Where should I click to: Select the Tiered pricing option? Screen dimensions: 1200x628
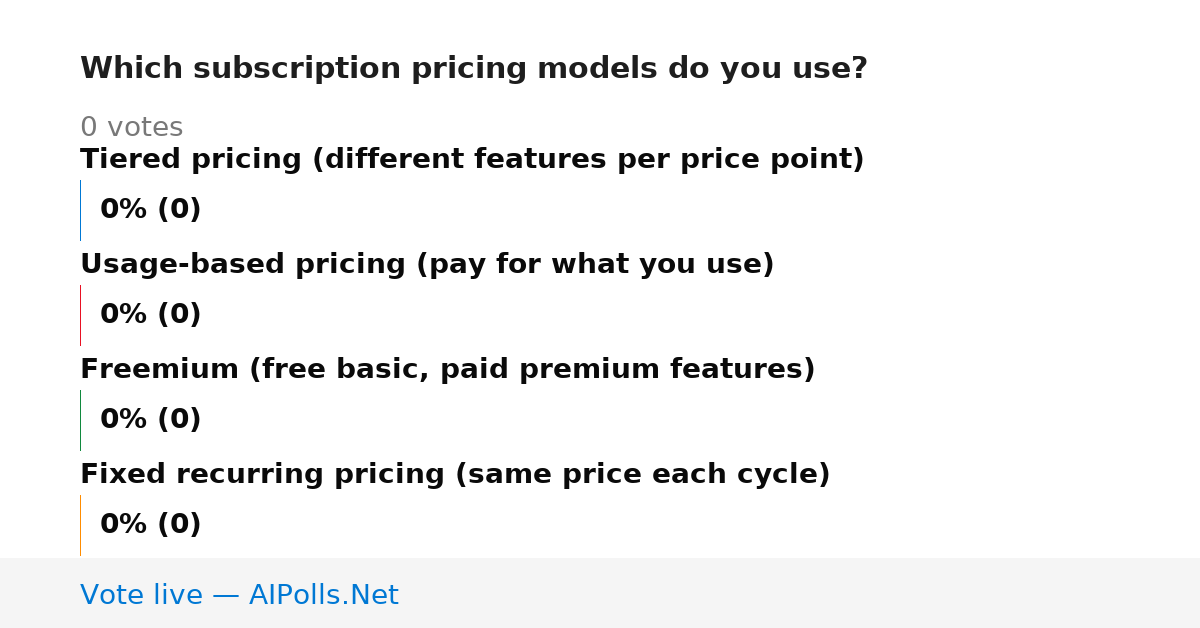472,160
